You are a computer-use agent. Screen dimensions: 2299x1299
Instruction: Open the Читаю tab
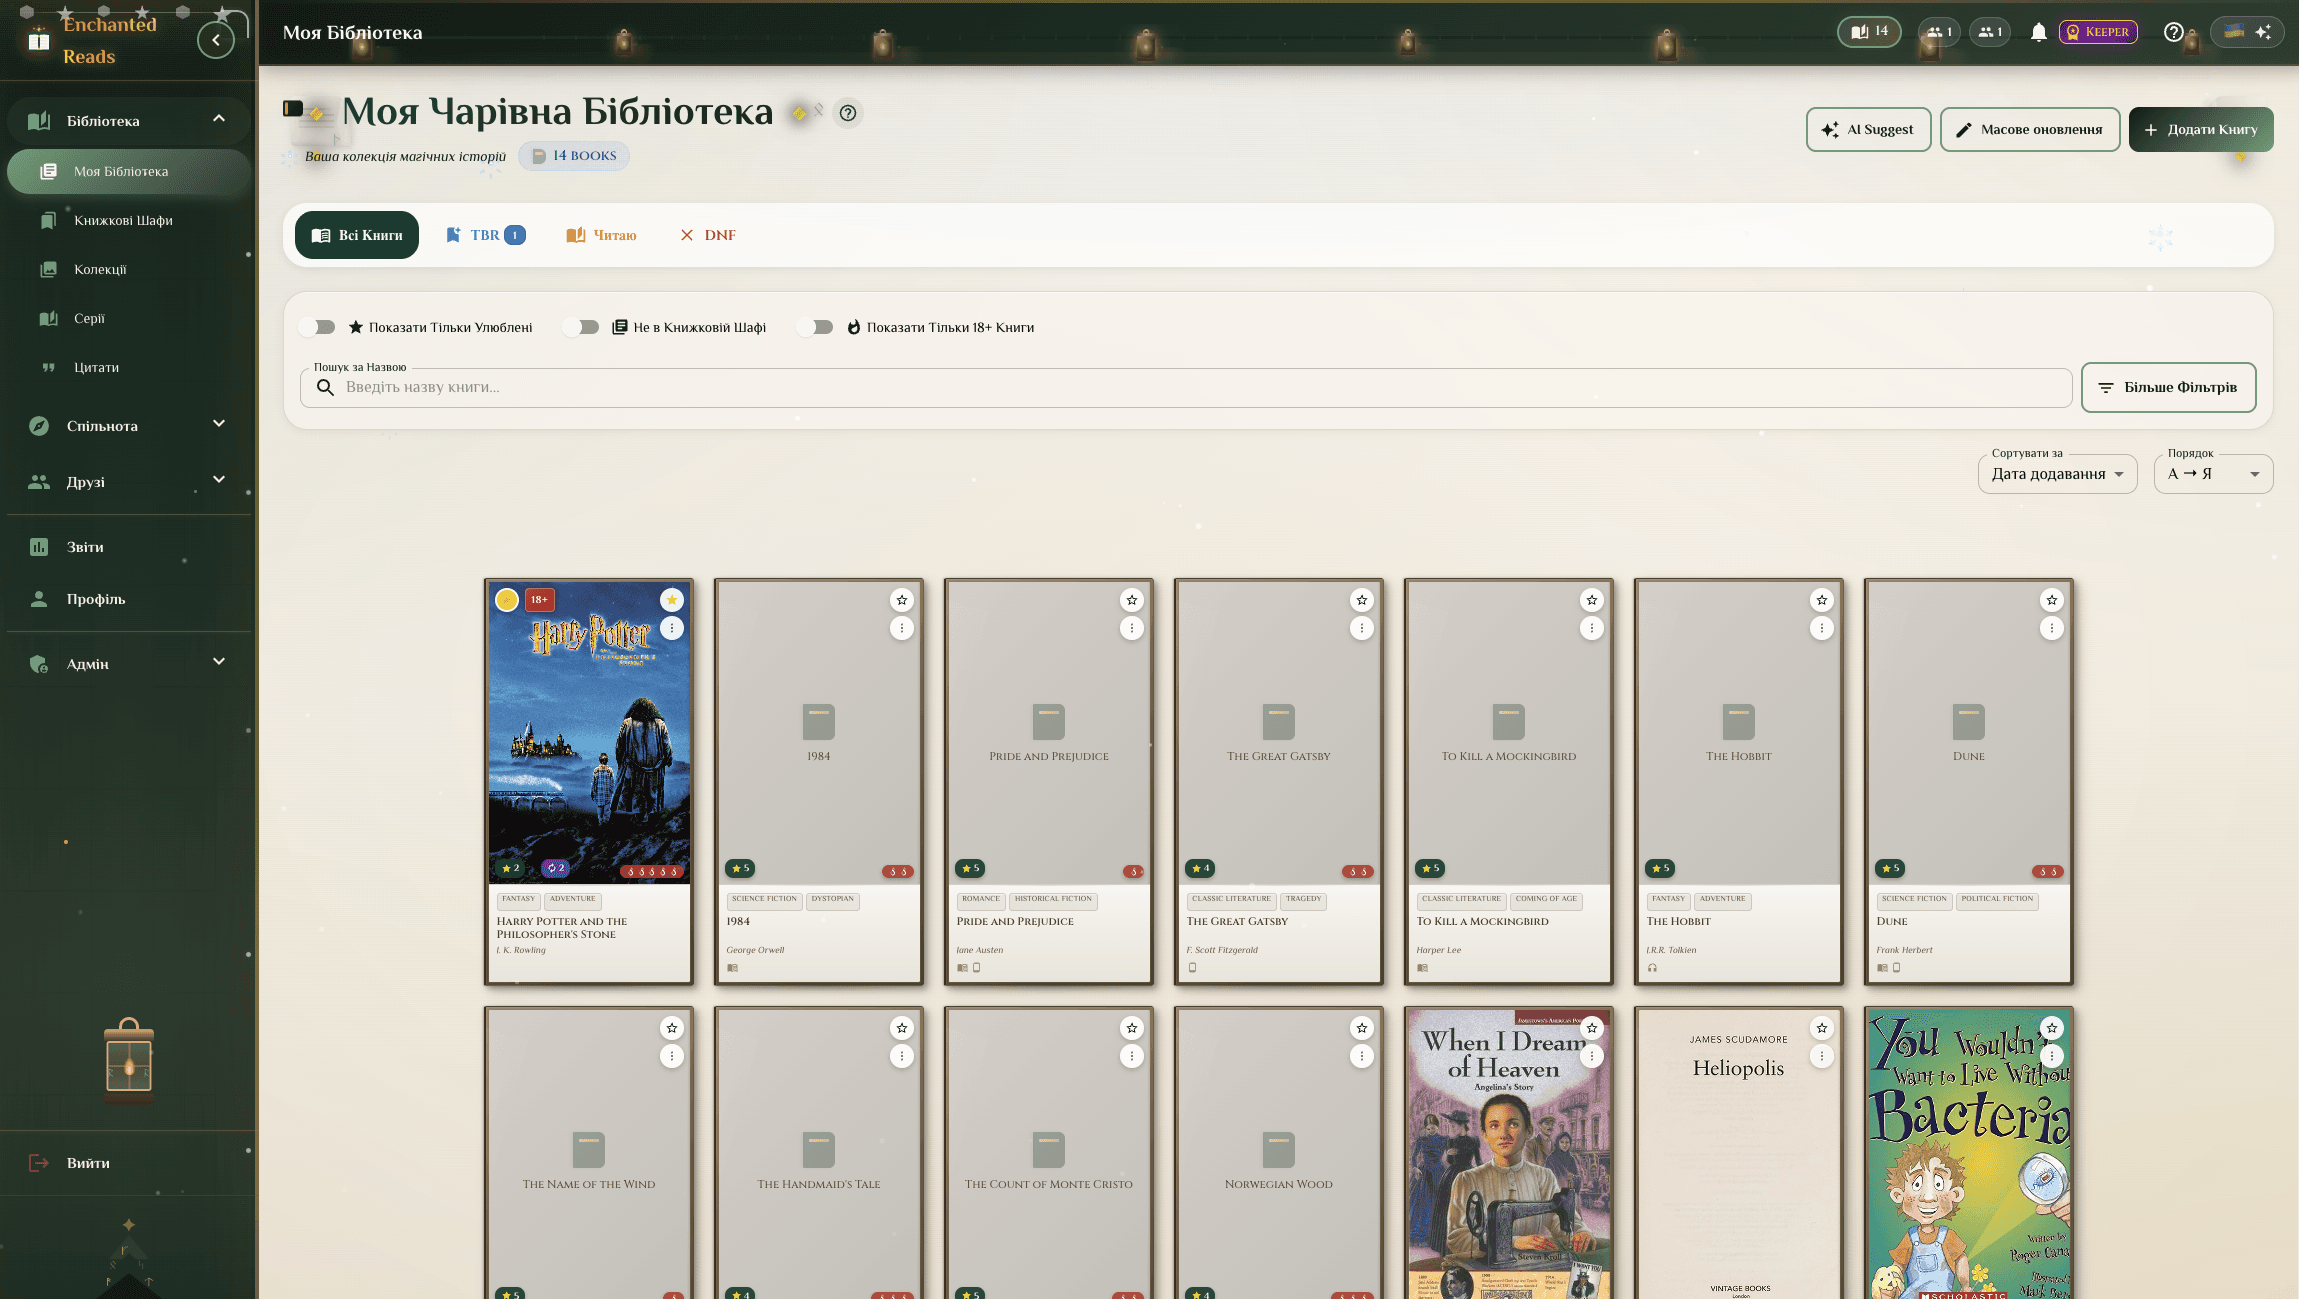pos(601,234)
